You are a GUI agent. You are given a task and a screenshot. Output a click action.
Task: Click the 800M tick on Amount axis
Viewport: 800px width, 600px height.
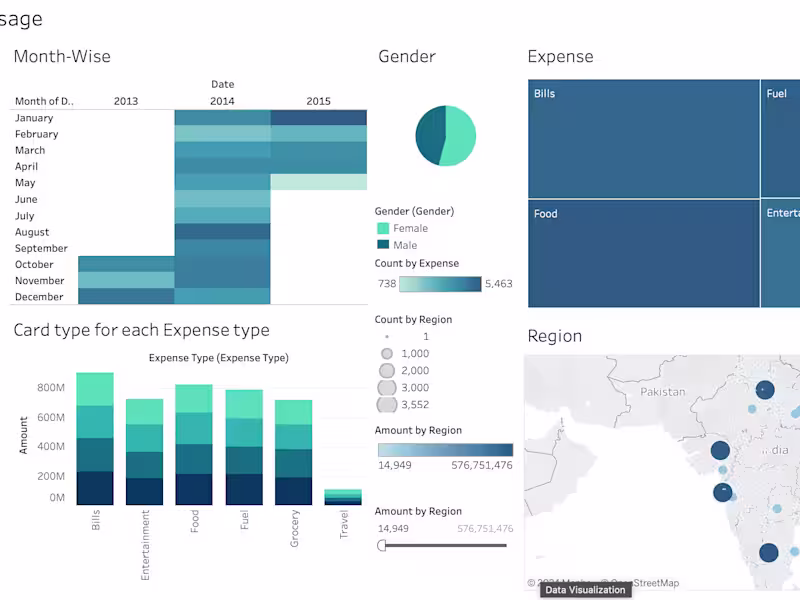(51, 387)
